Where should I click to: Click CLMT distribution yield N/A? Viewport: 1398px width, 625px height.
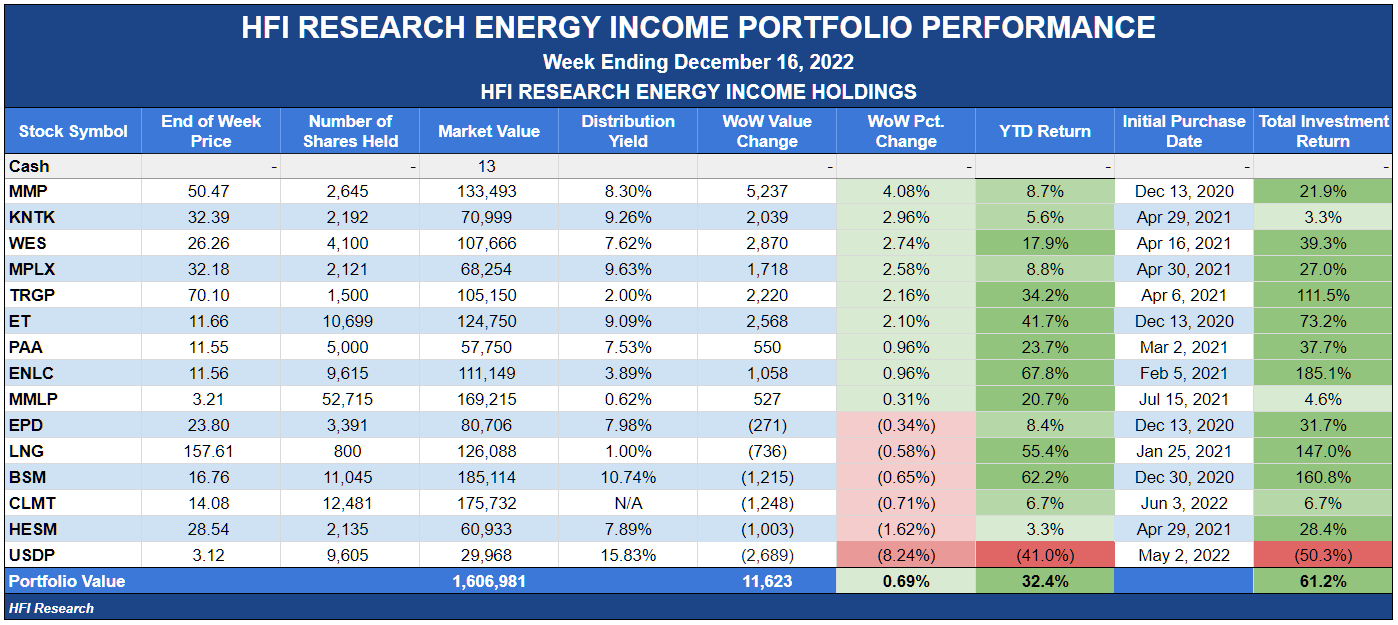[x=628, y=503]
